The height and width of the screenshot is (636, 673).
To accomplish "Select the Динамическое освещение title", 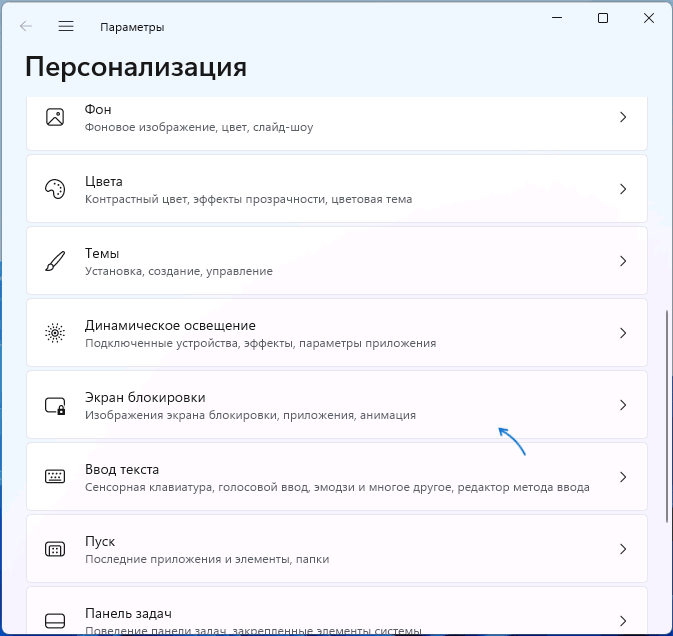I will tap(170, 326).
